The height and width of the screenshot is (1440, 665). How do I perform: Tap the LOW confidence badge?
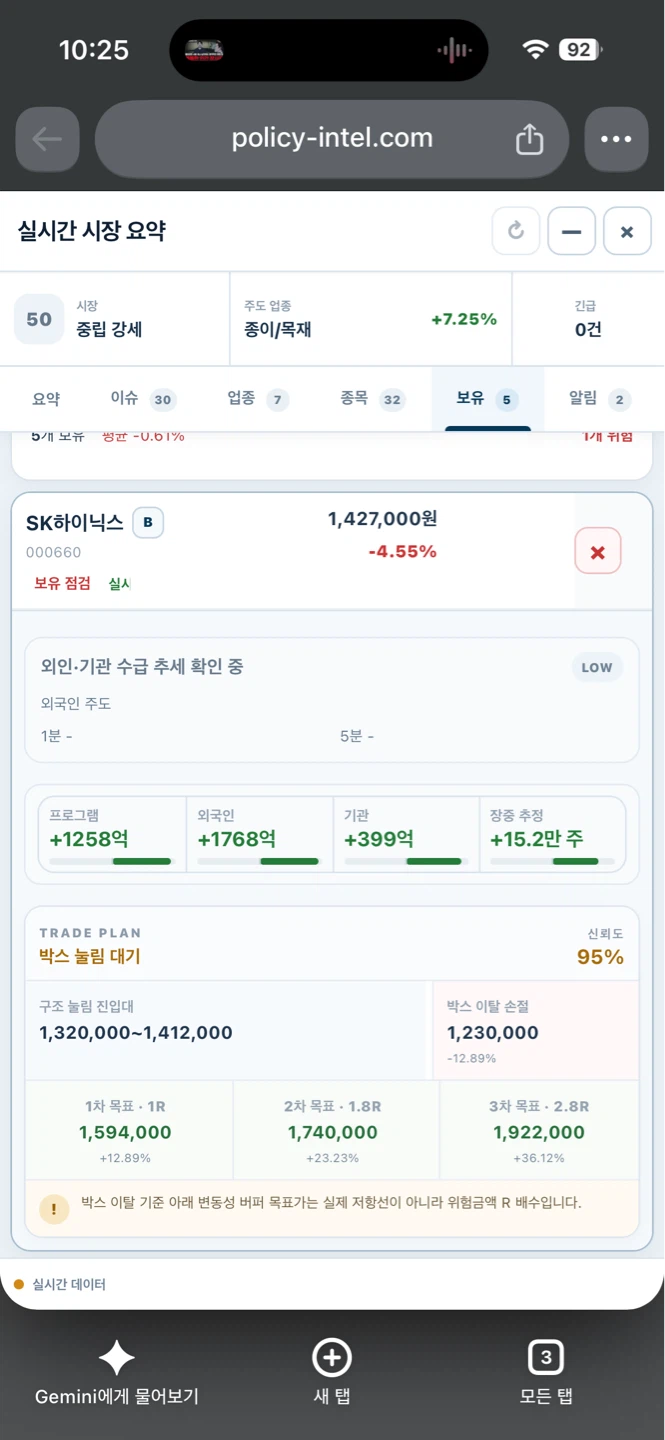coord(597,668)
